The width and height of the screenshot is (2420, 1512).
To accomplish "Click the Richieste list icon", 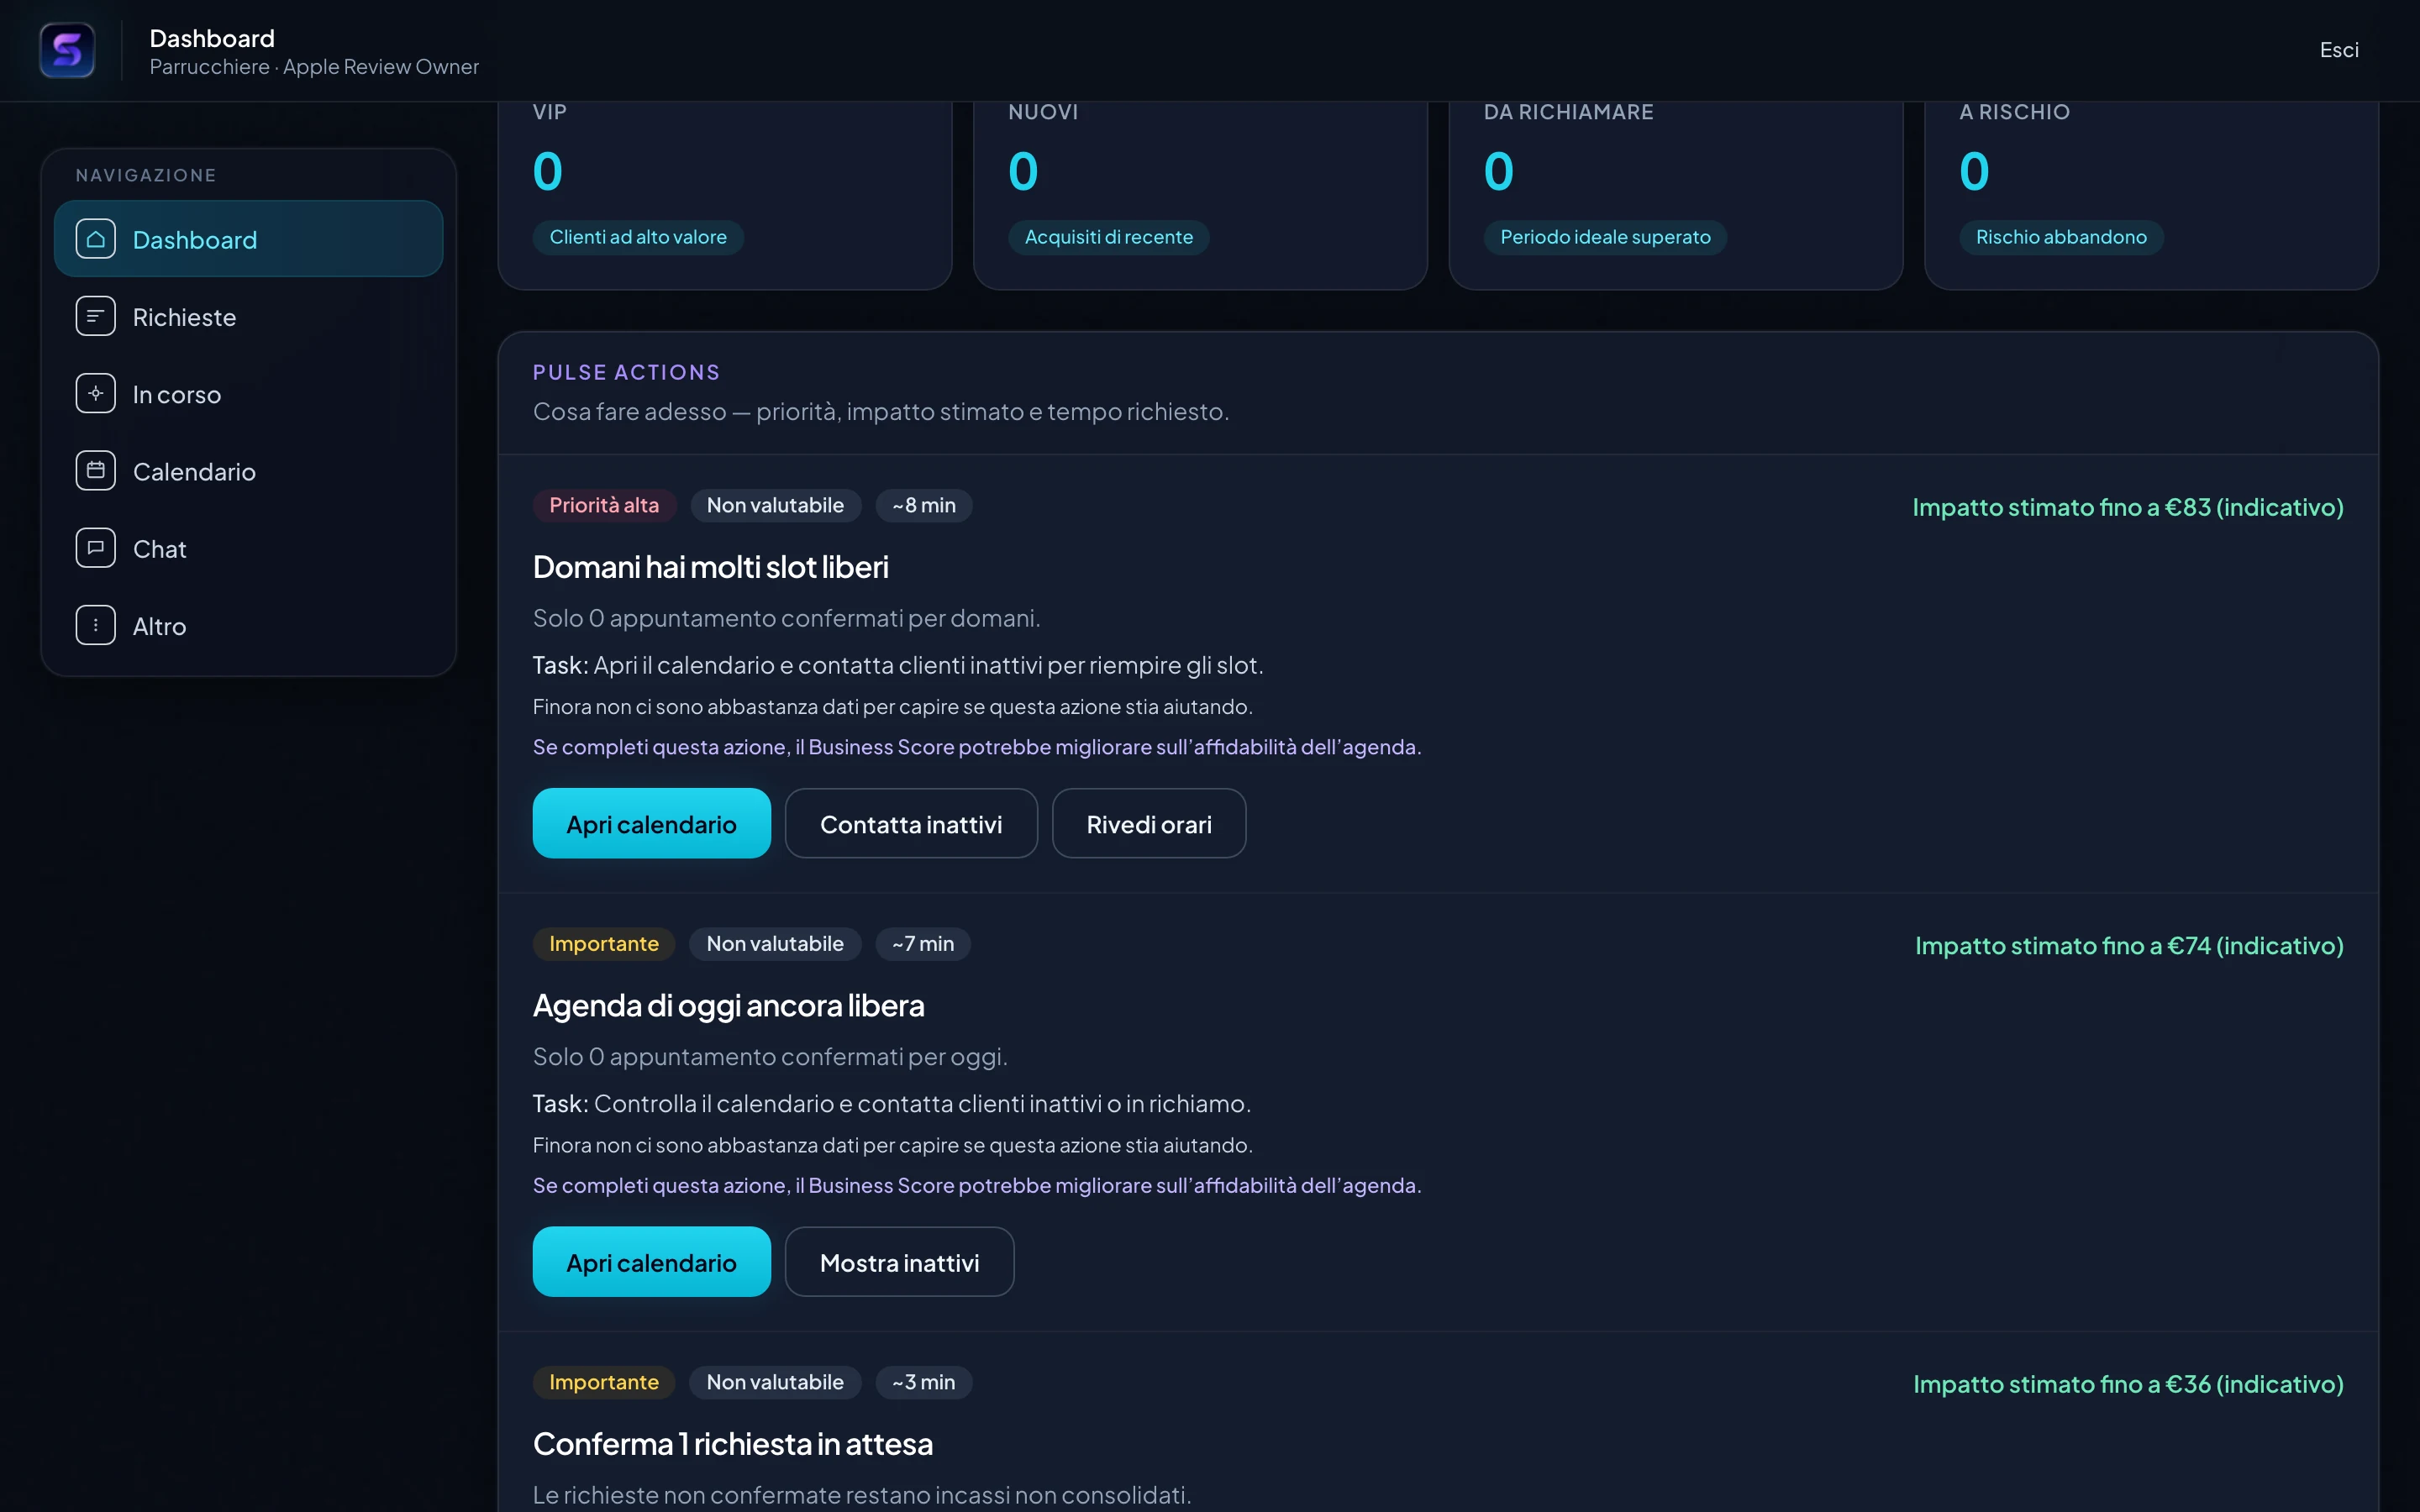I will click(x=95, y=316).
